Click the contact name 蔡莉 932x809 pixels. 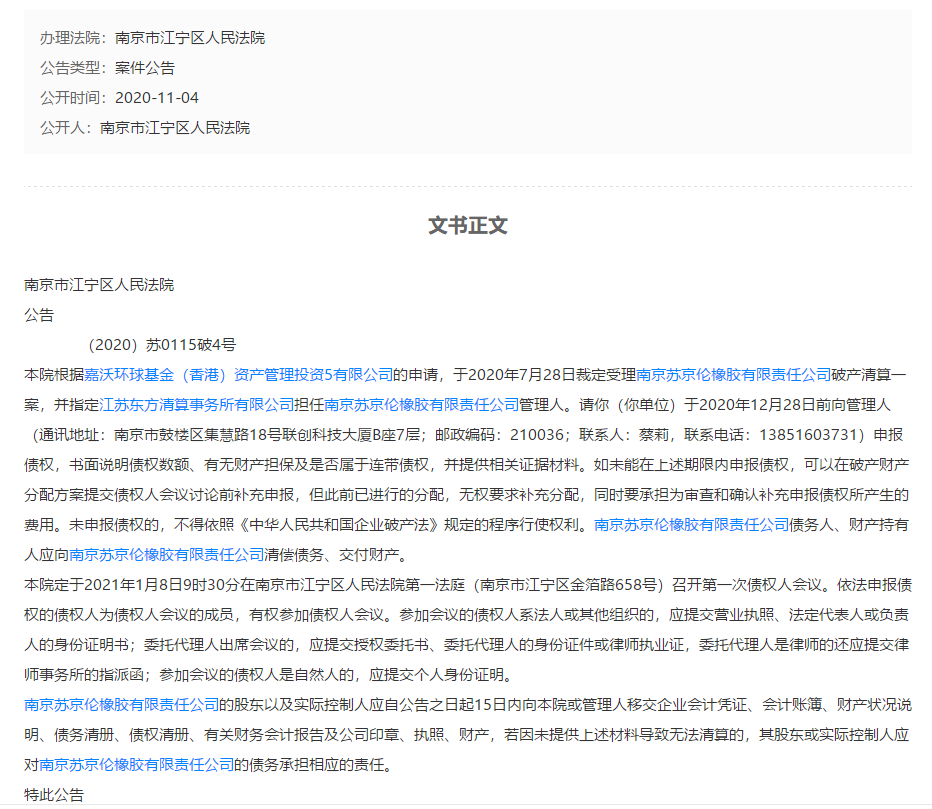[654, 435]
